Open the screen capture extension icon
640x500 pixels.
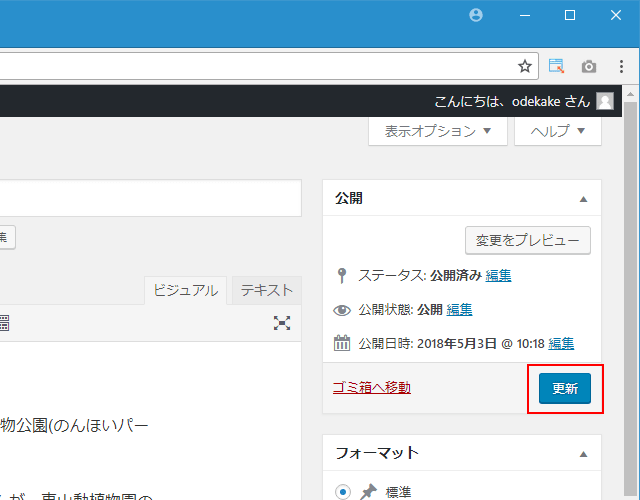coord(557,66)
